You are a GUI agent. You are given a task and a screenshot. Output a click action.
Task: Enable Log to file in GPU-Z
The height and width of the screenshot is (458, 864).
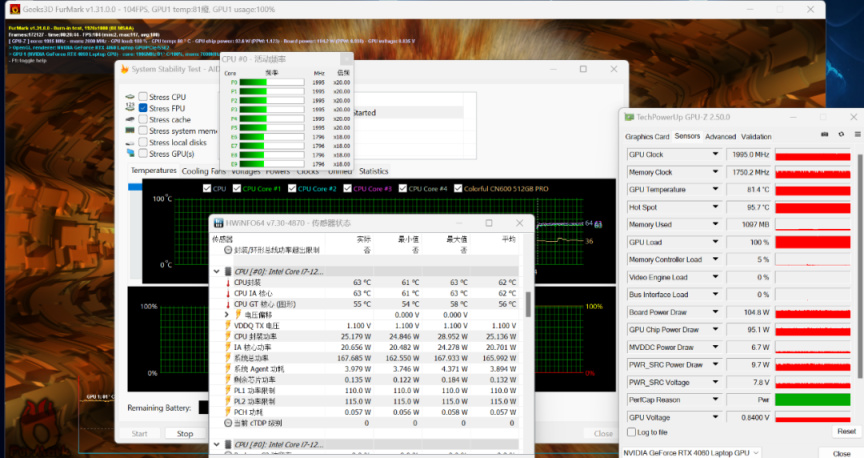pos(631,432)
